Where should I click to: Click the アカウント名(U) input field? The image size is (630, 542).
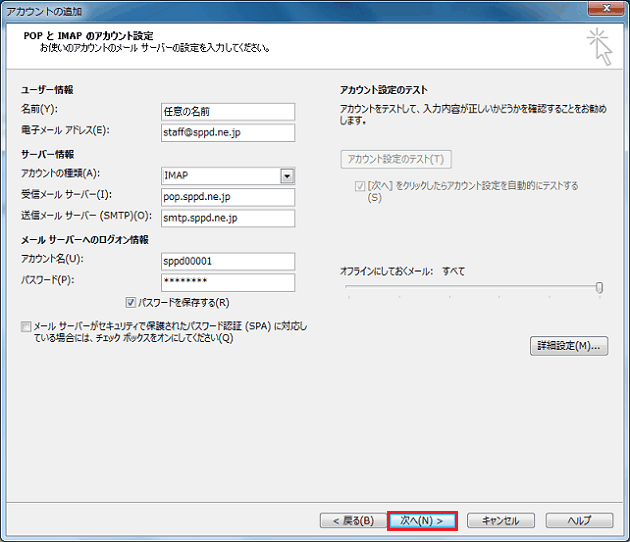click(227, 261)
